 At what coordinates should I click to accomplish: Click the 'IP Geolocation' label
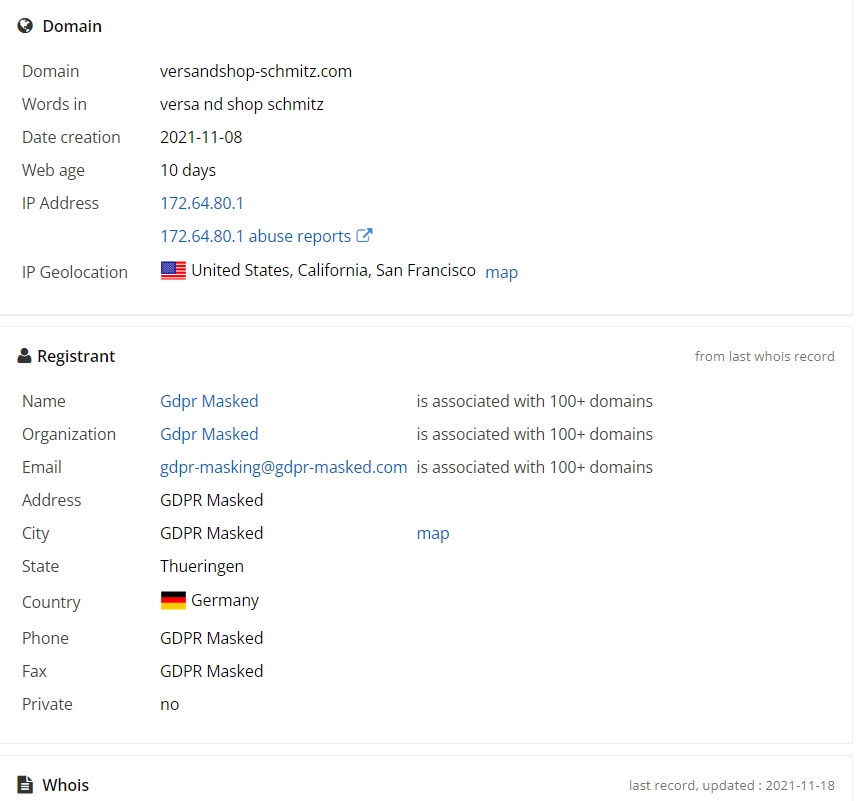[x=75, y=272]
